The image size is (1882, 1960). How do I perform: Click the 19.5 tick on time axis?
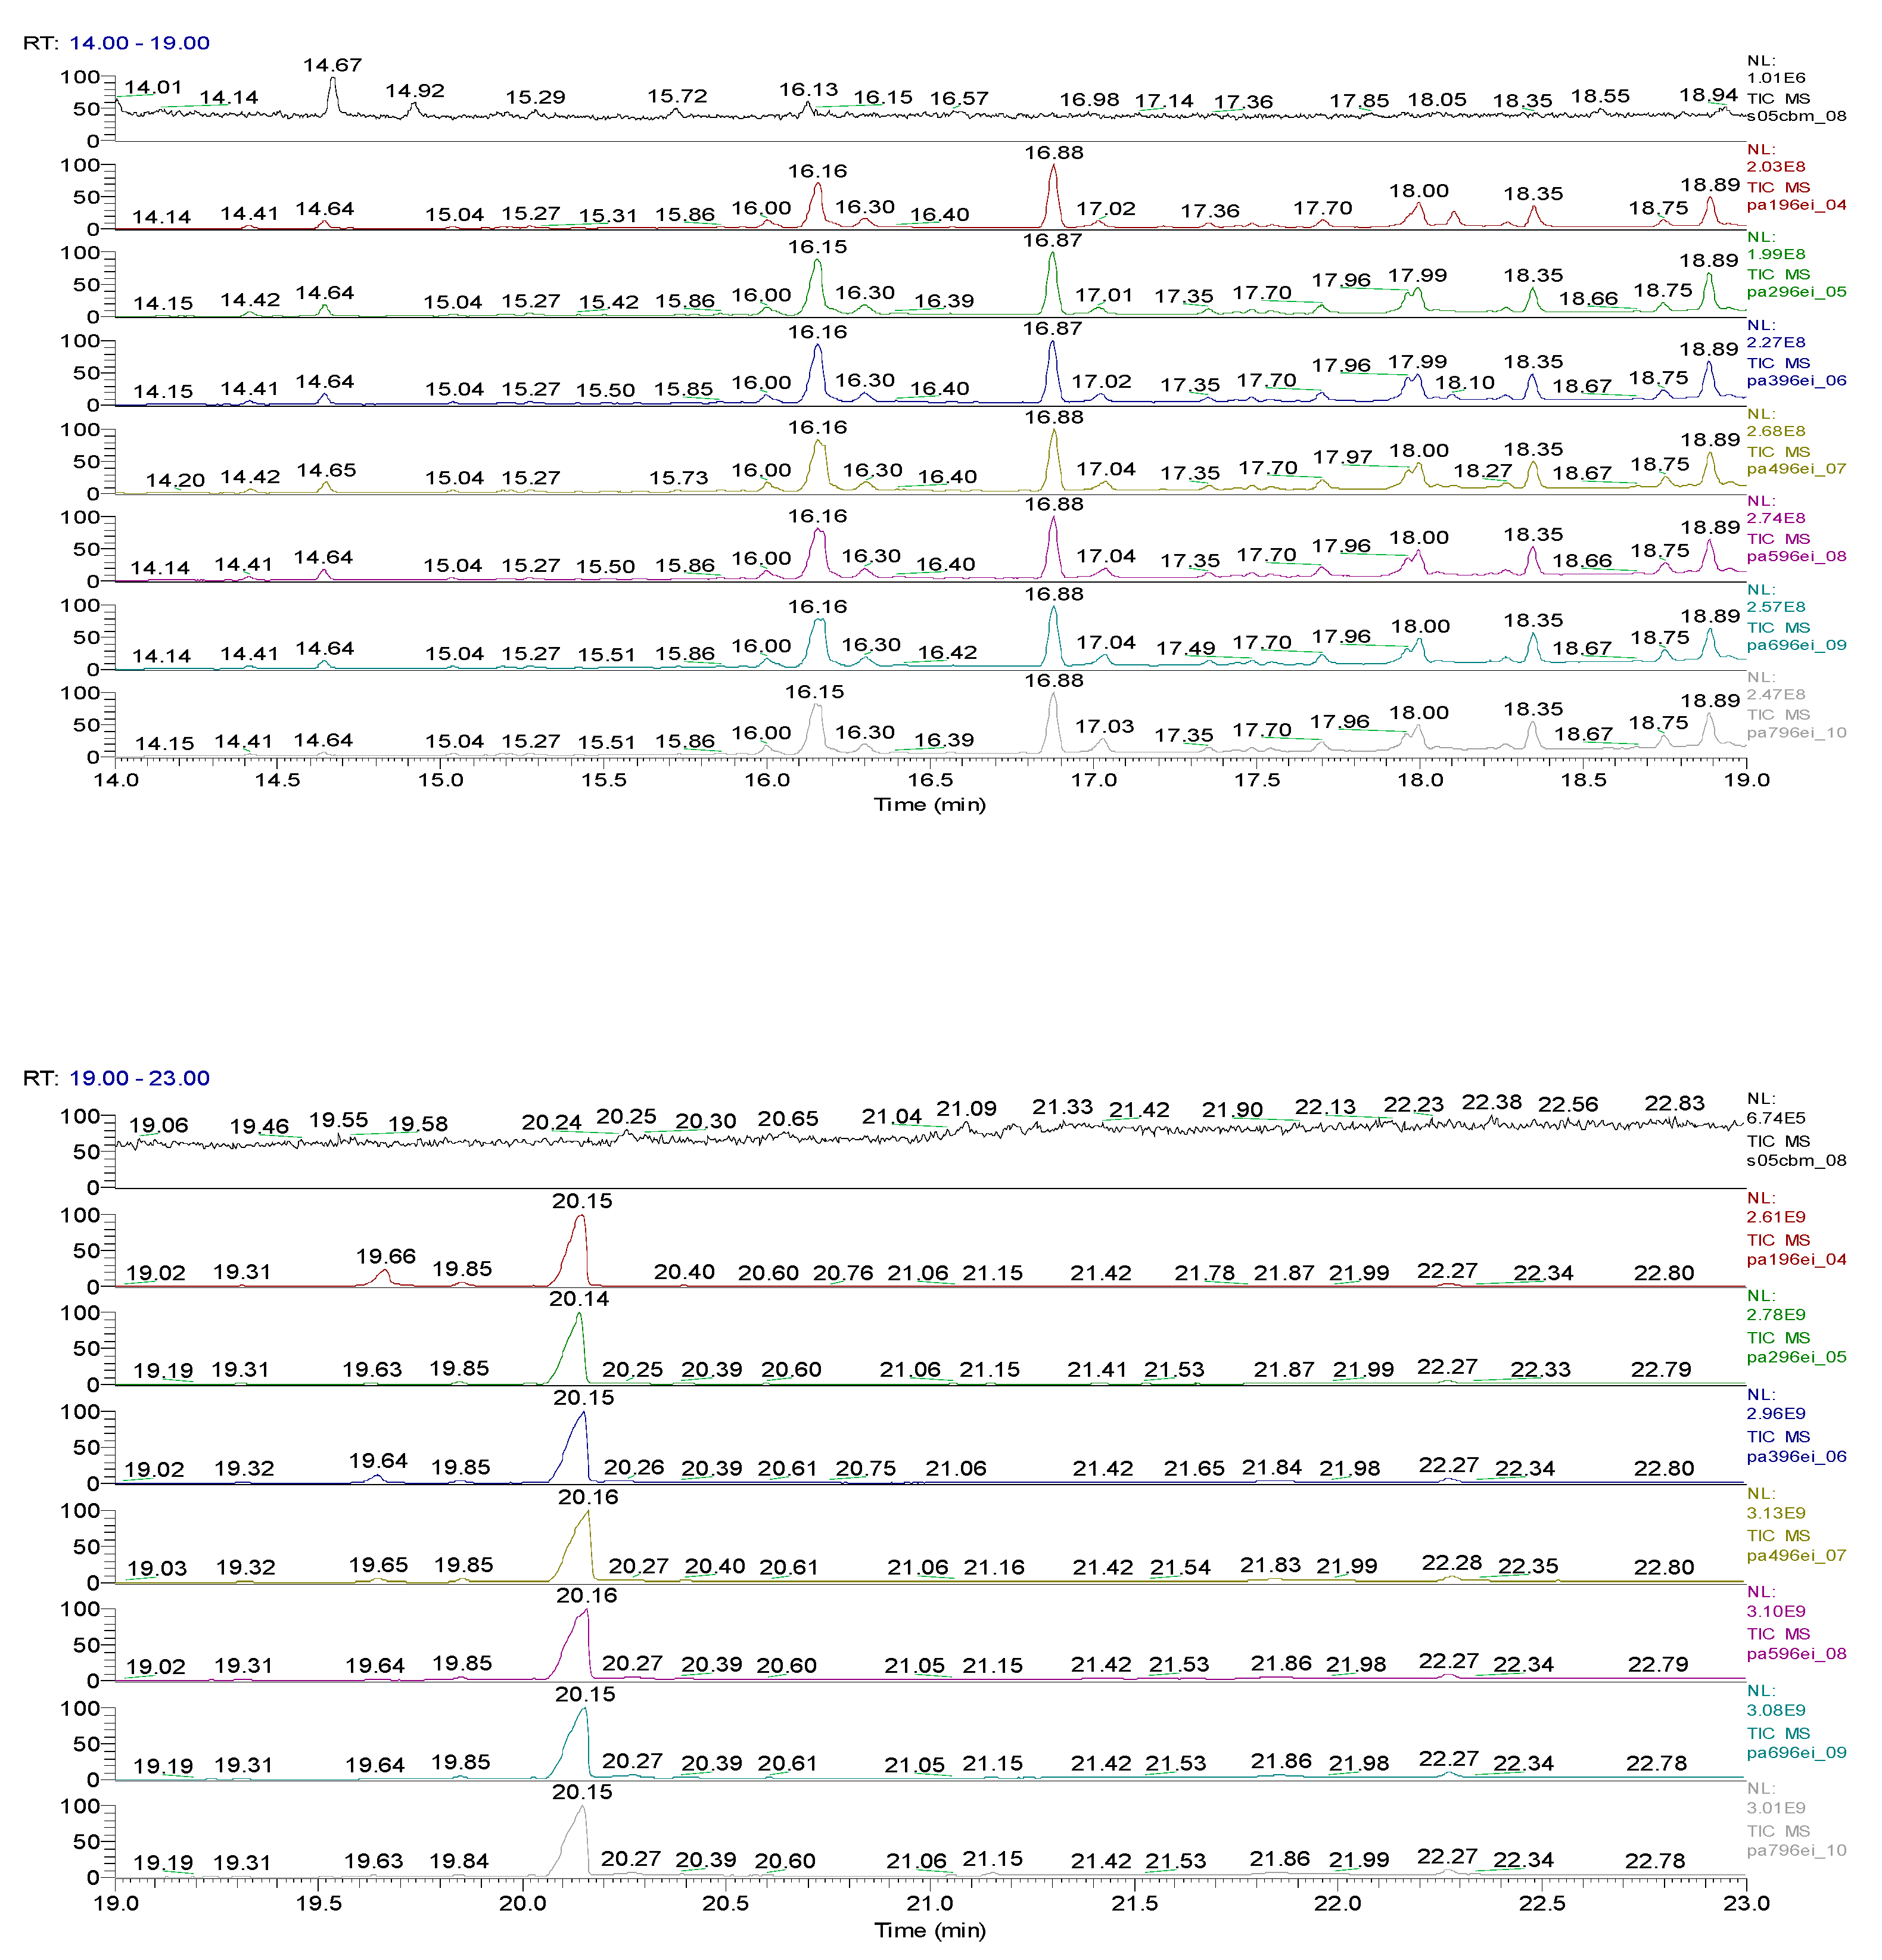(x=319, y=1904)
